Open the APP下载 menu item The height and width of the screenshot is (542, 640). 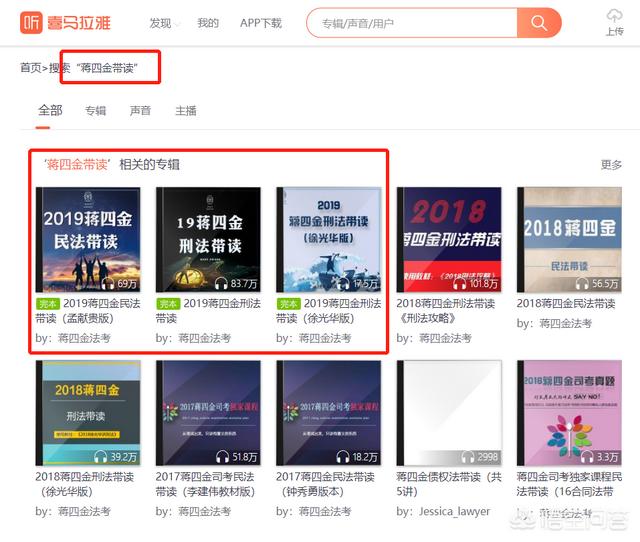261,23
